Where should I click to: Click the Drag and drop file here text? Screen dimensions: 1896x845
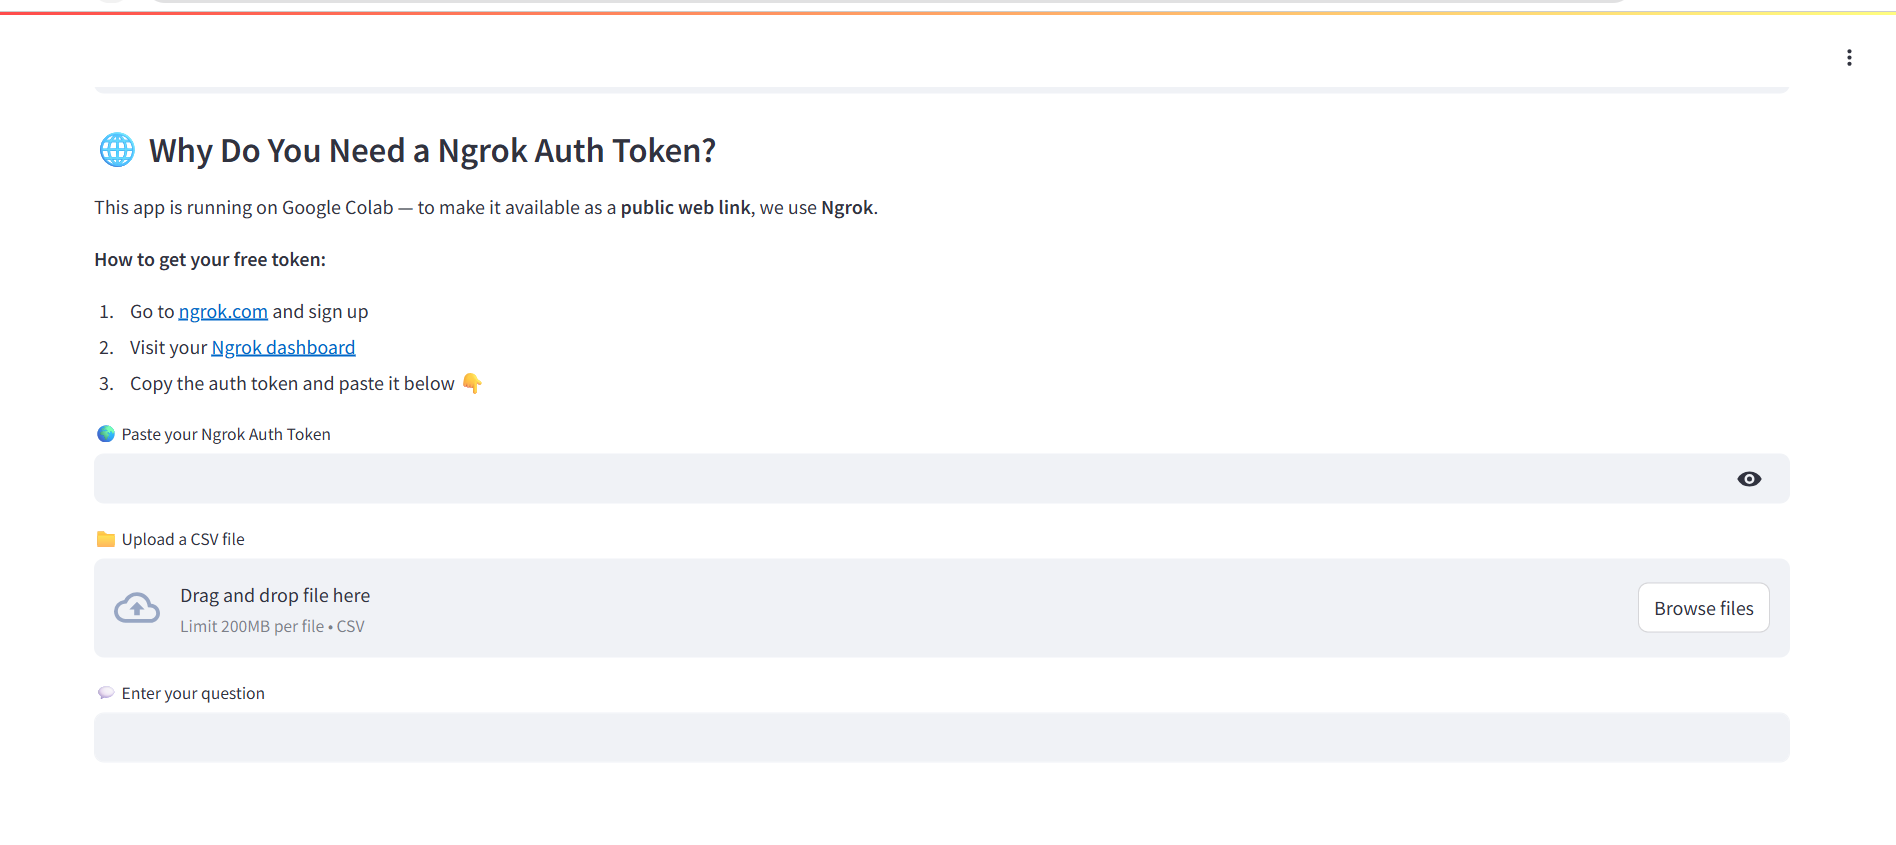[275, 596]
